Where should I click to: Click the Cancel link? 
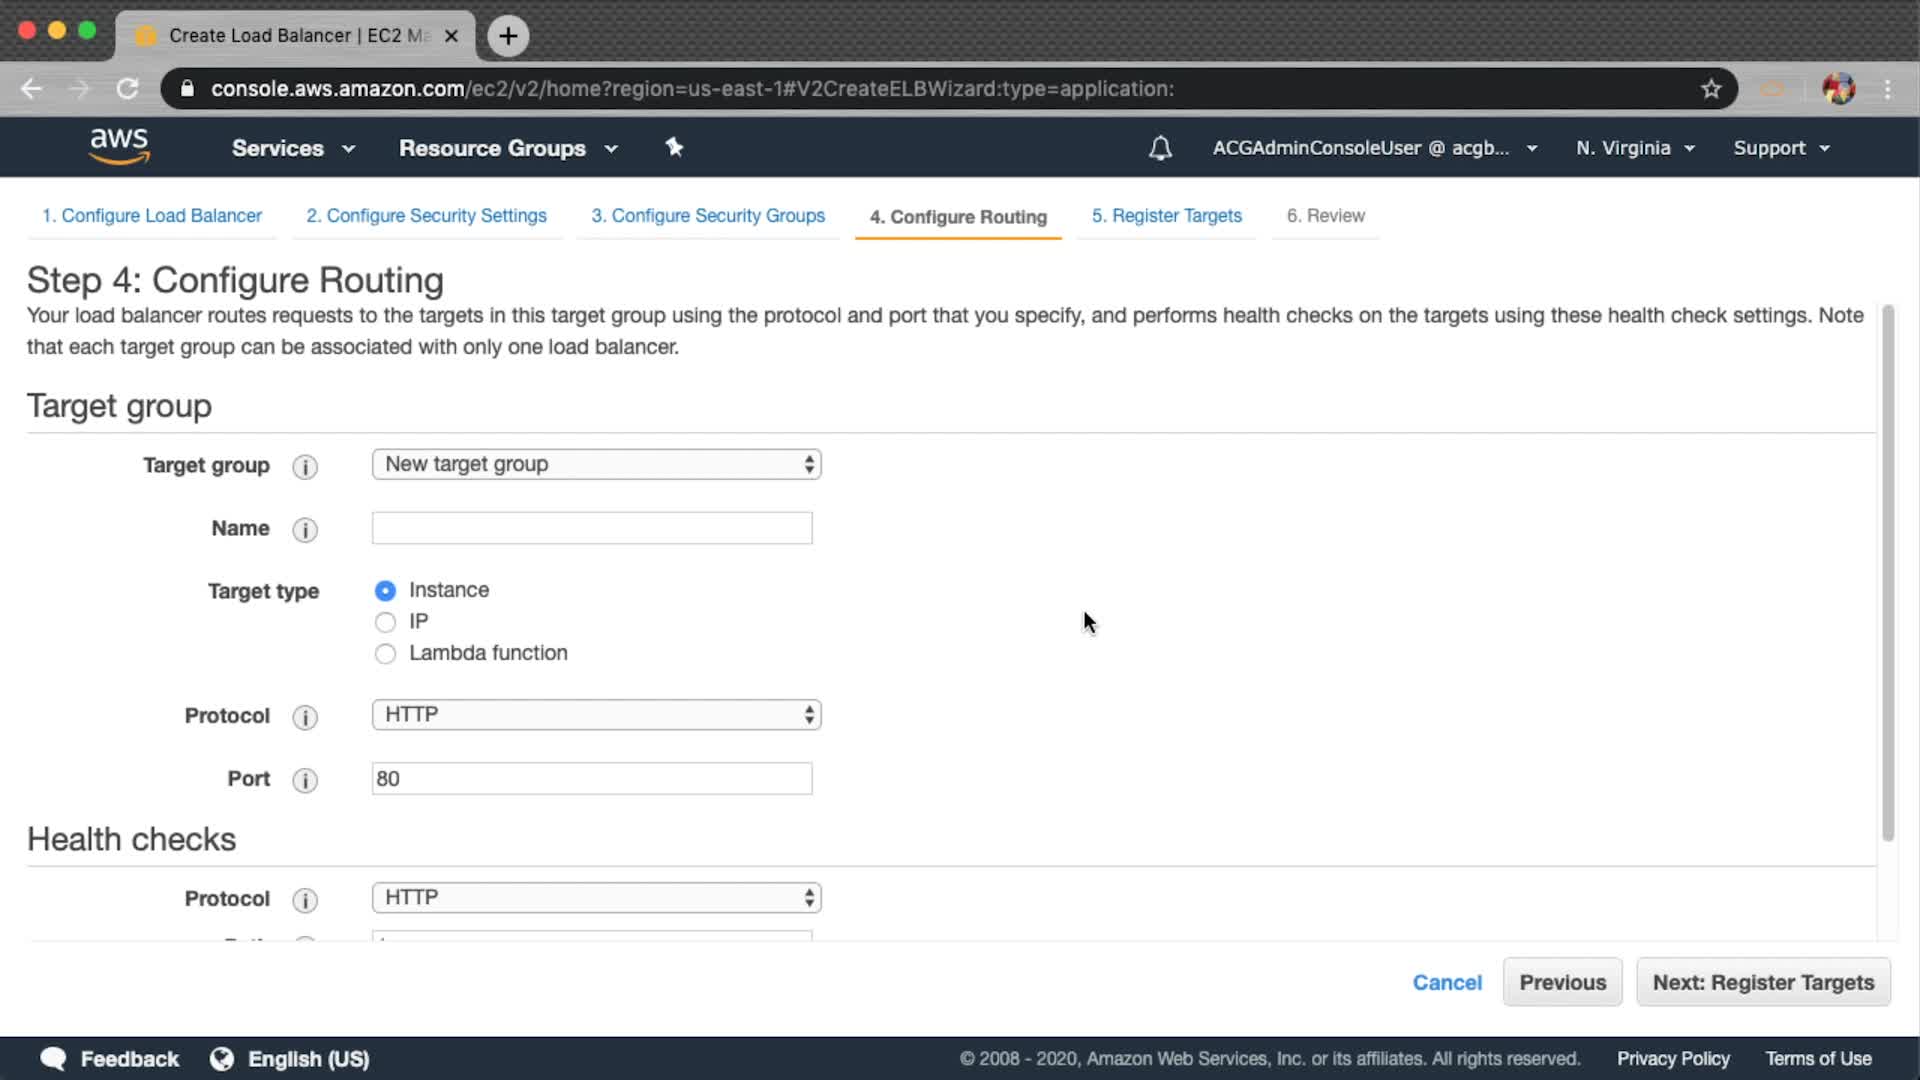point(1446,982)
